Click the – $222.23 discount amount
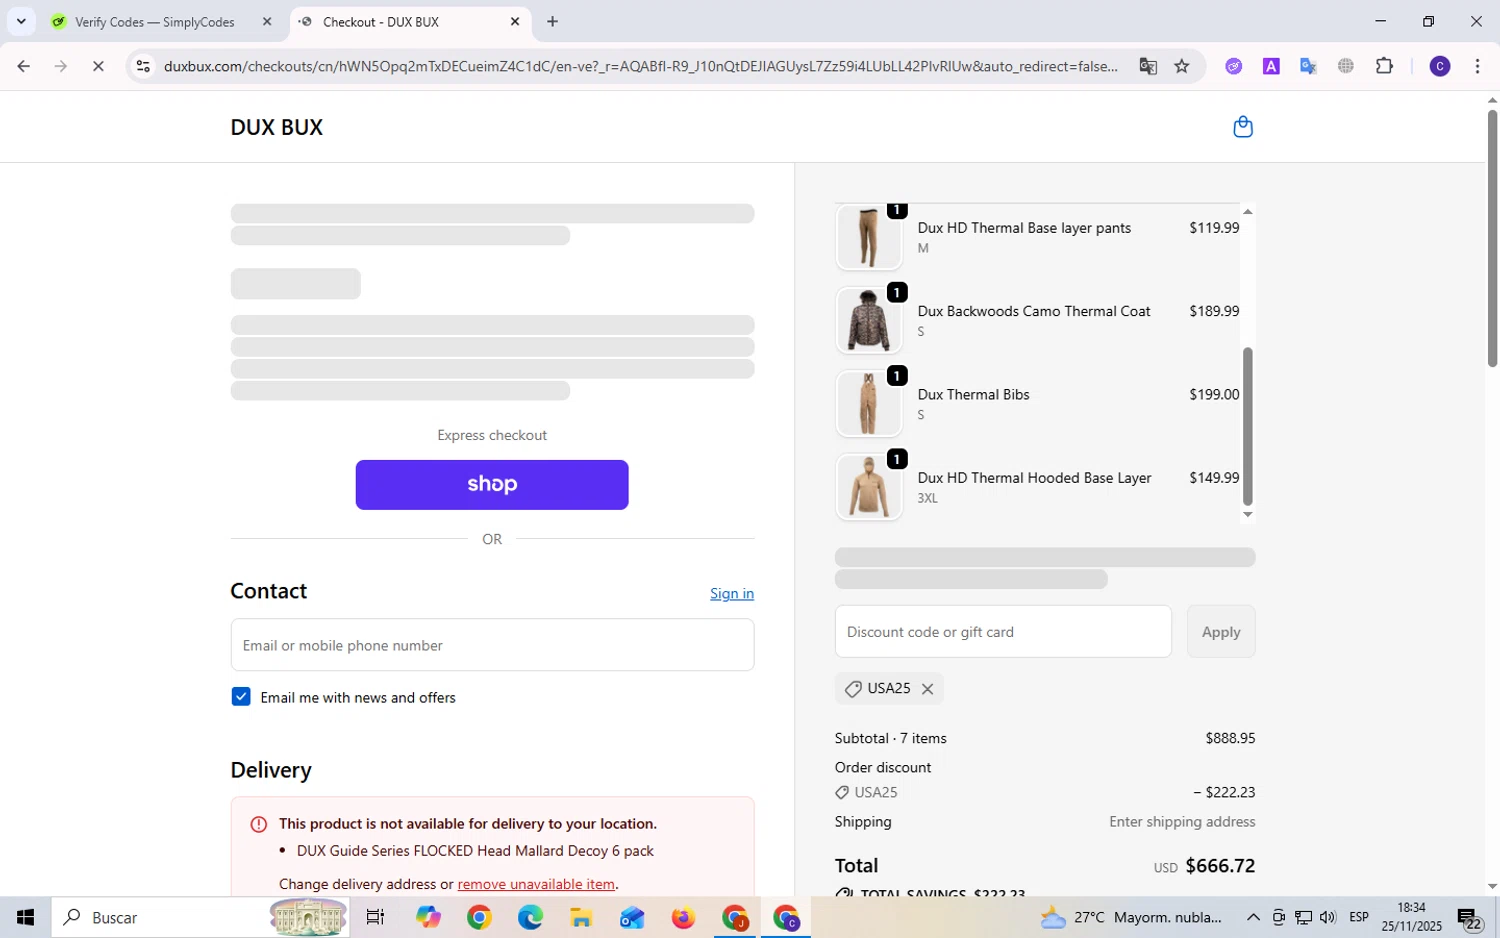This screenshot has width=1500, height=938. pyautogui.click(x=1224, y=792)
